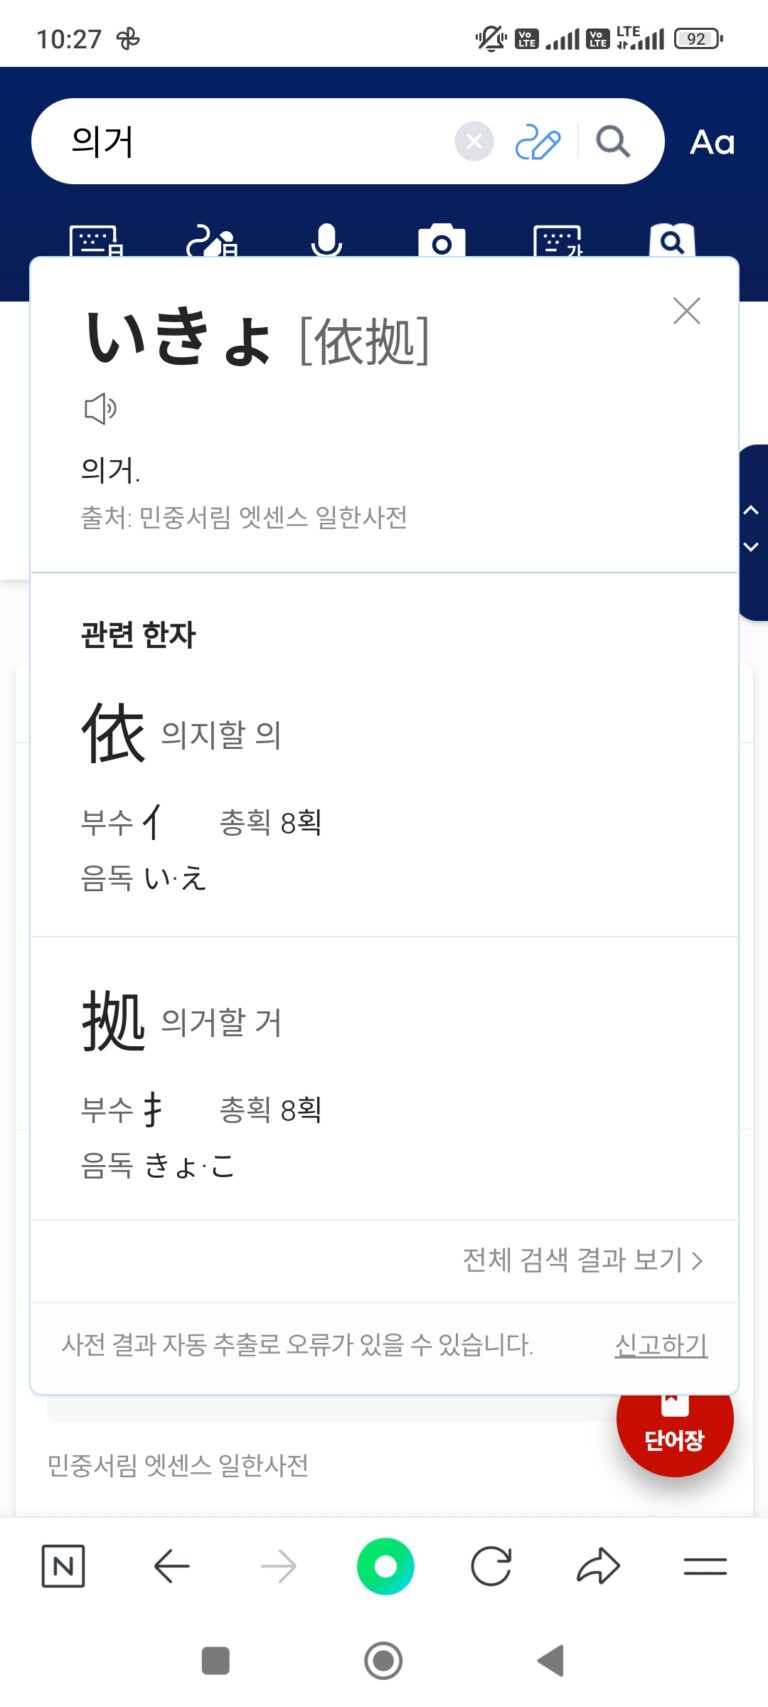This screenshot has height=1707, width=768.
Task: Open handwriting input pen icon in search bar
Action: (x=537, y=142)
